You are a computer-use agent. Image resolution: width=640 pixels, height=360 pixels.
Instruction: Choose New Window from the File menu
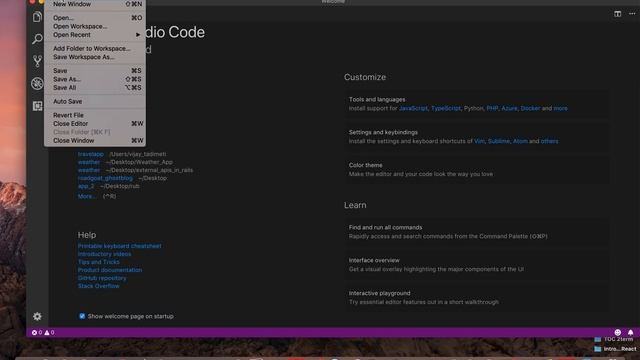(x=95, y=4)
